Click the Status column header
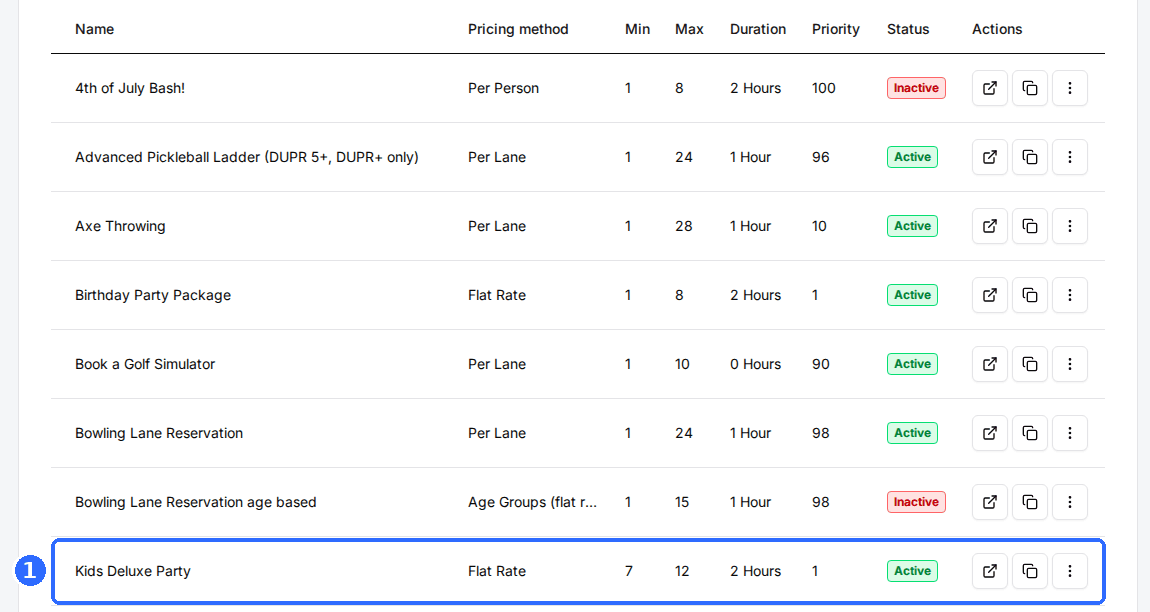This screenshot has height=612, width=1150. click(908, 29)
